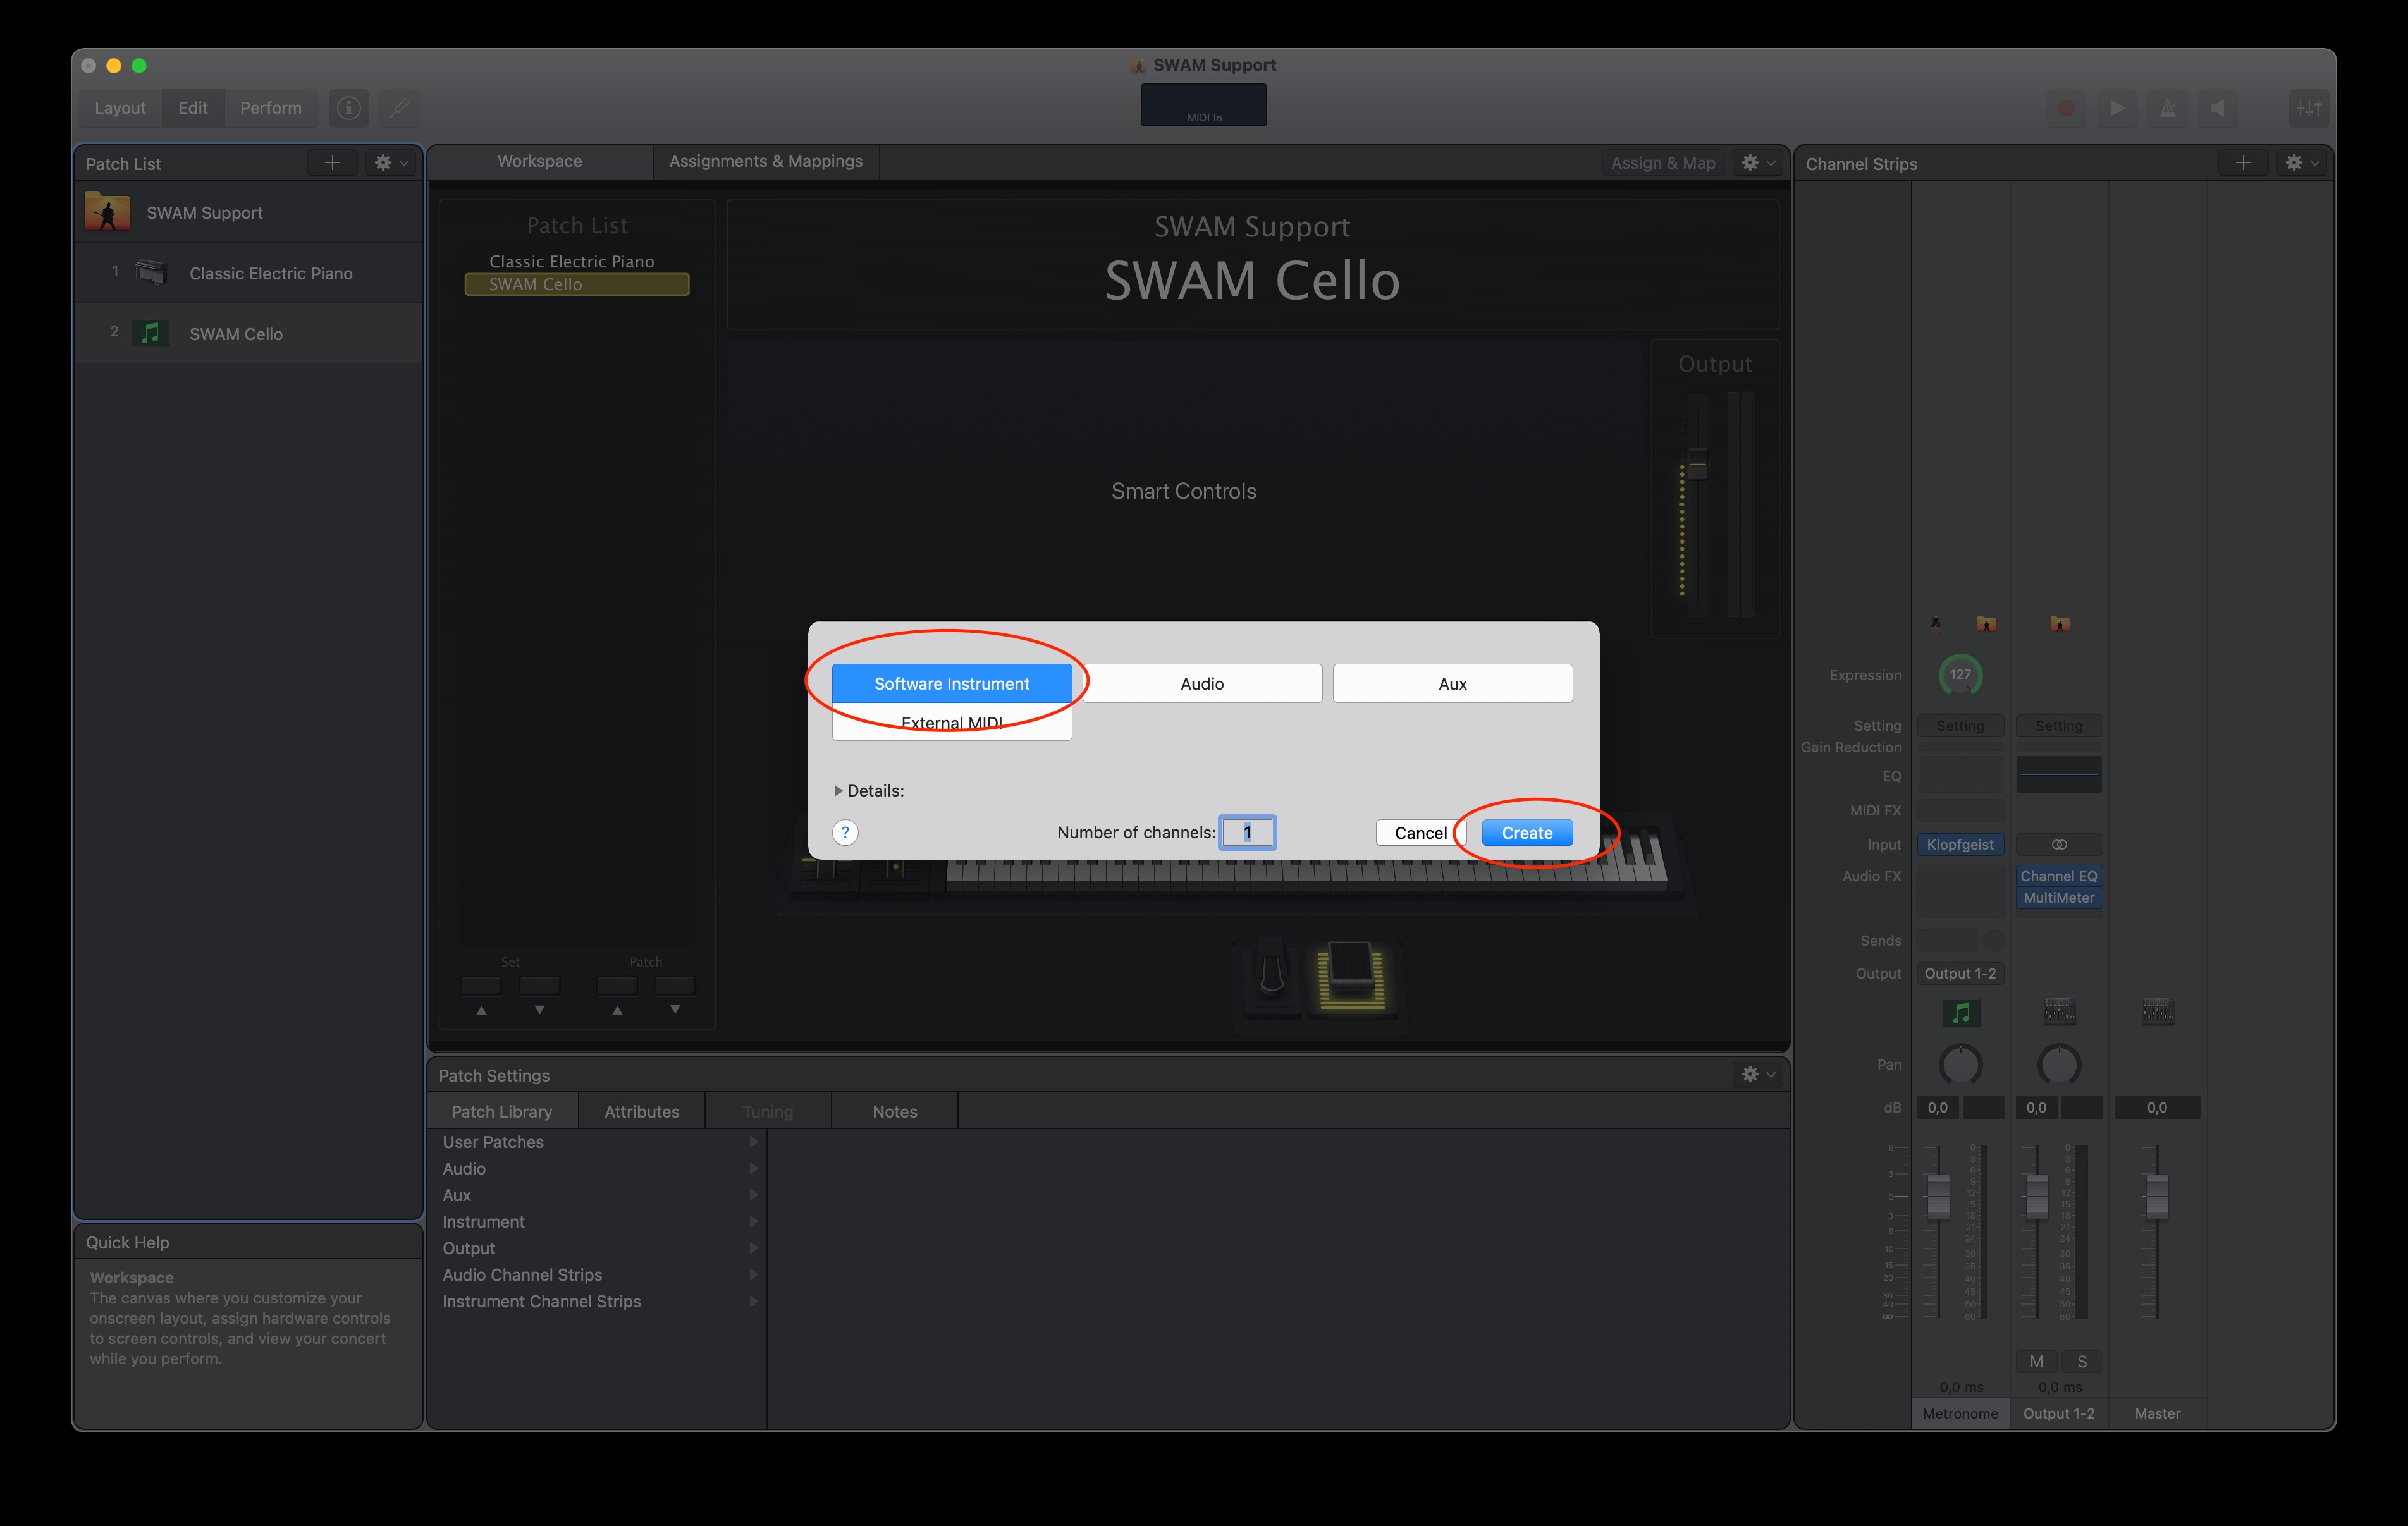
Task: Switch to Edit mode
Action: pyautogui.click(x=193, y=108)
